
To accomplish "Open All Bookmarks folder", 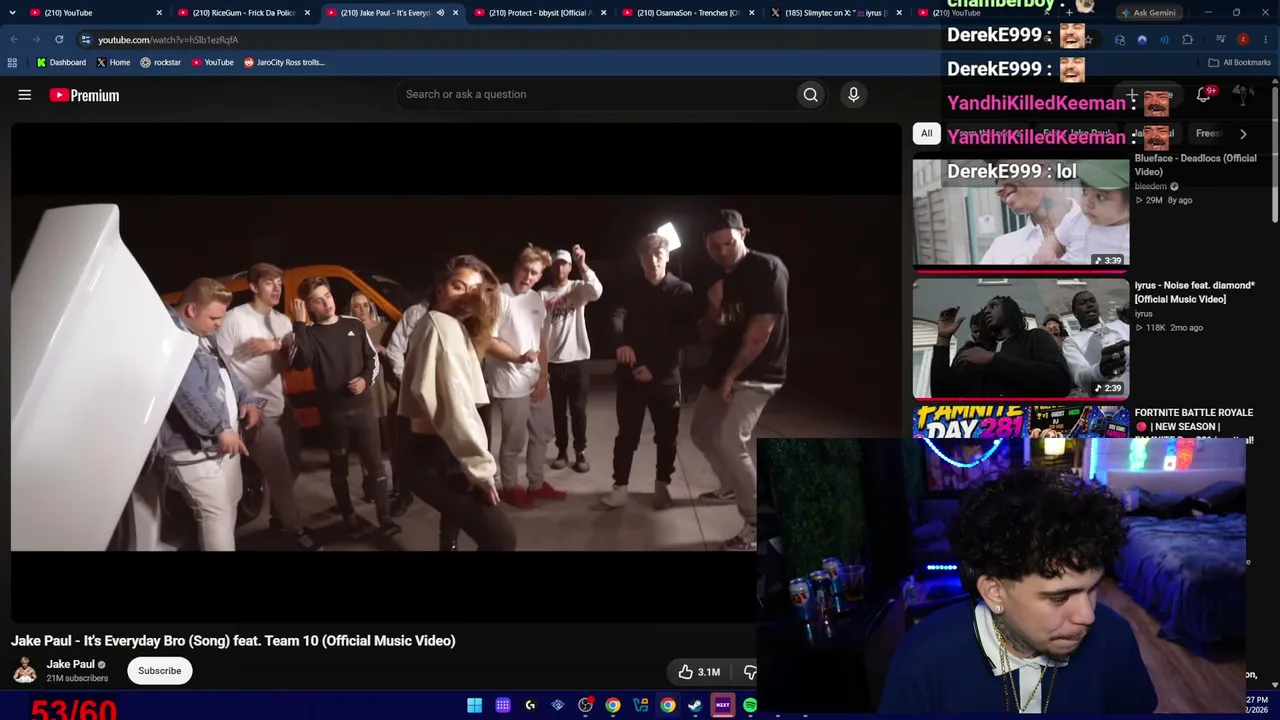I will pyautogui.click(x=1239, y=62).
